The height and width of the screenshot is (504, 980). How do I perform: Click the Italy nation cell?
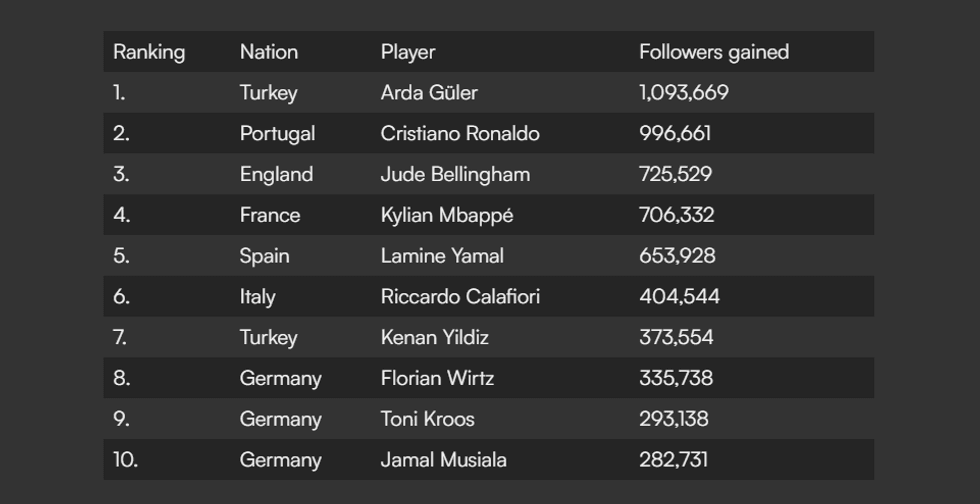click(257, 297)
